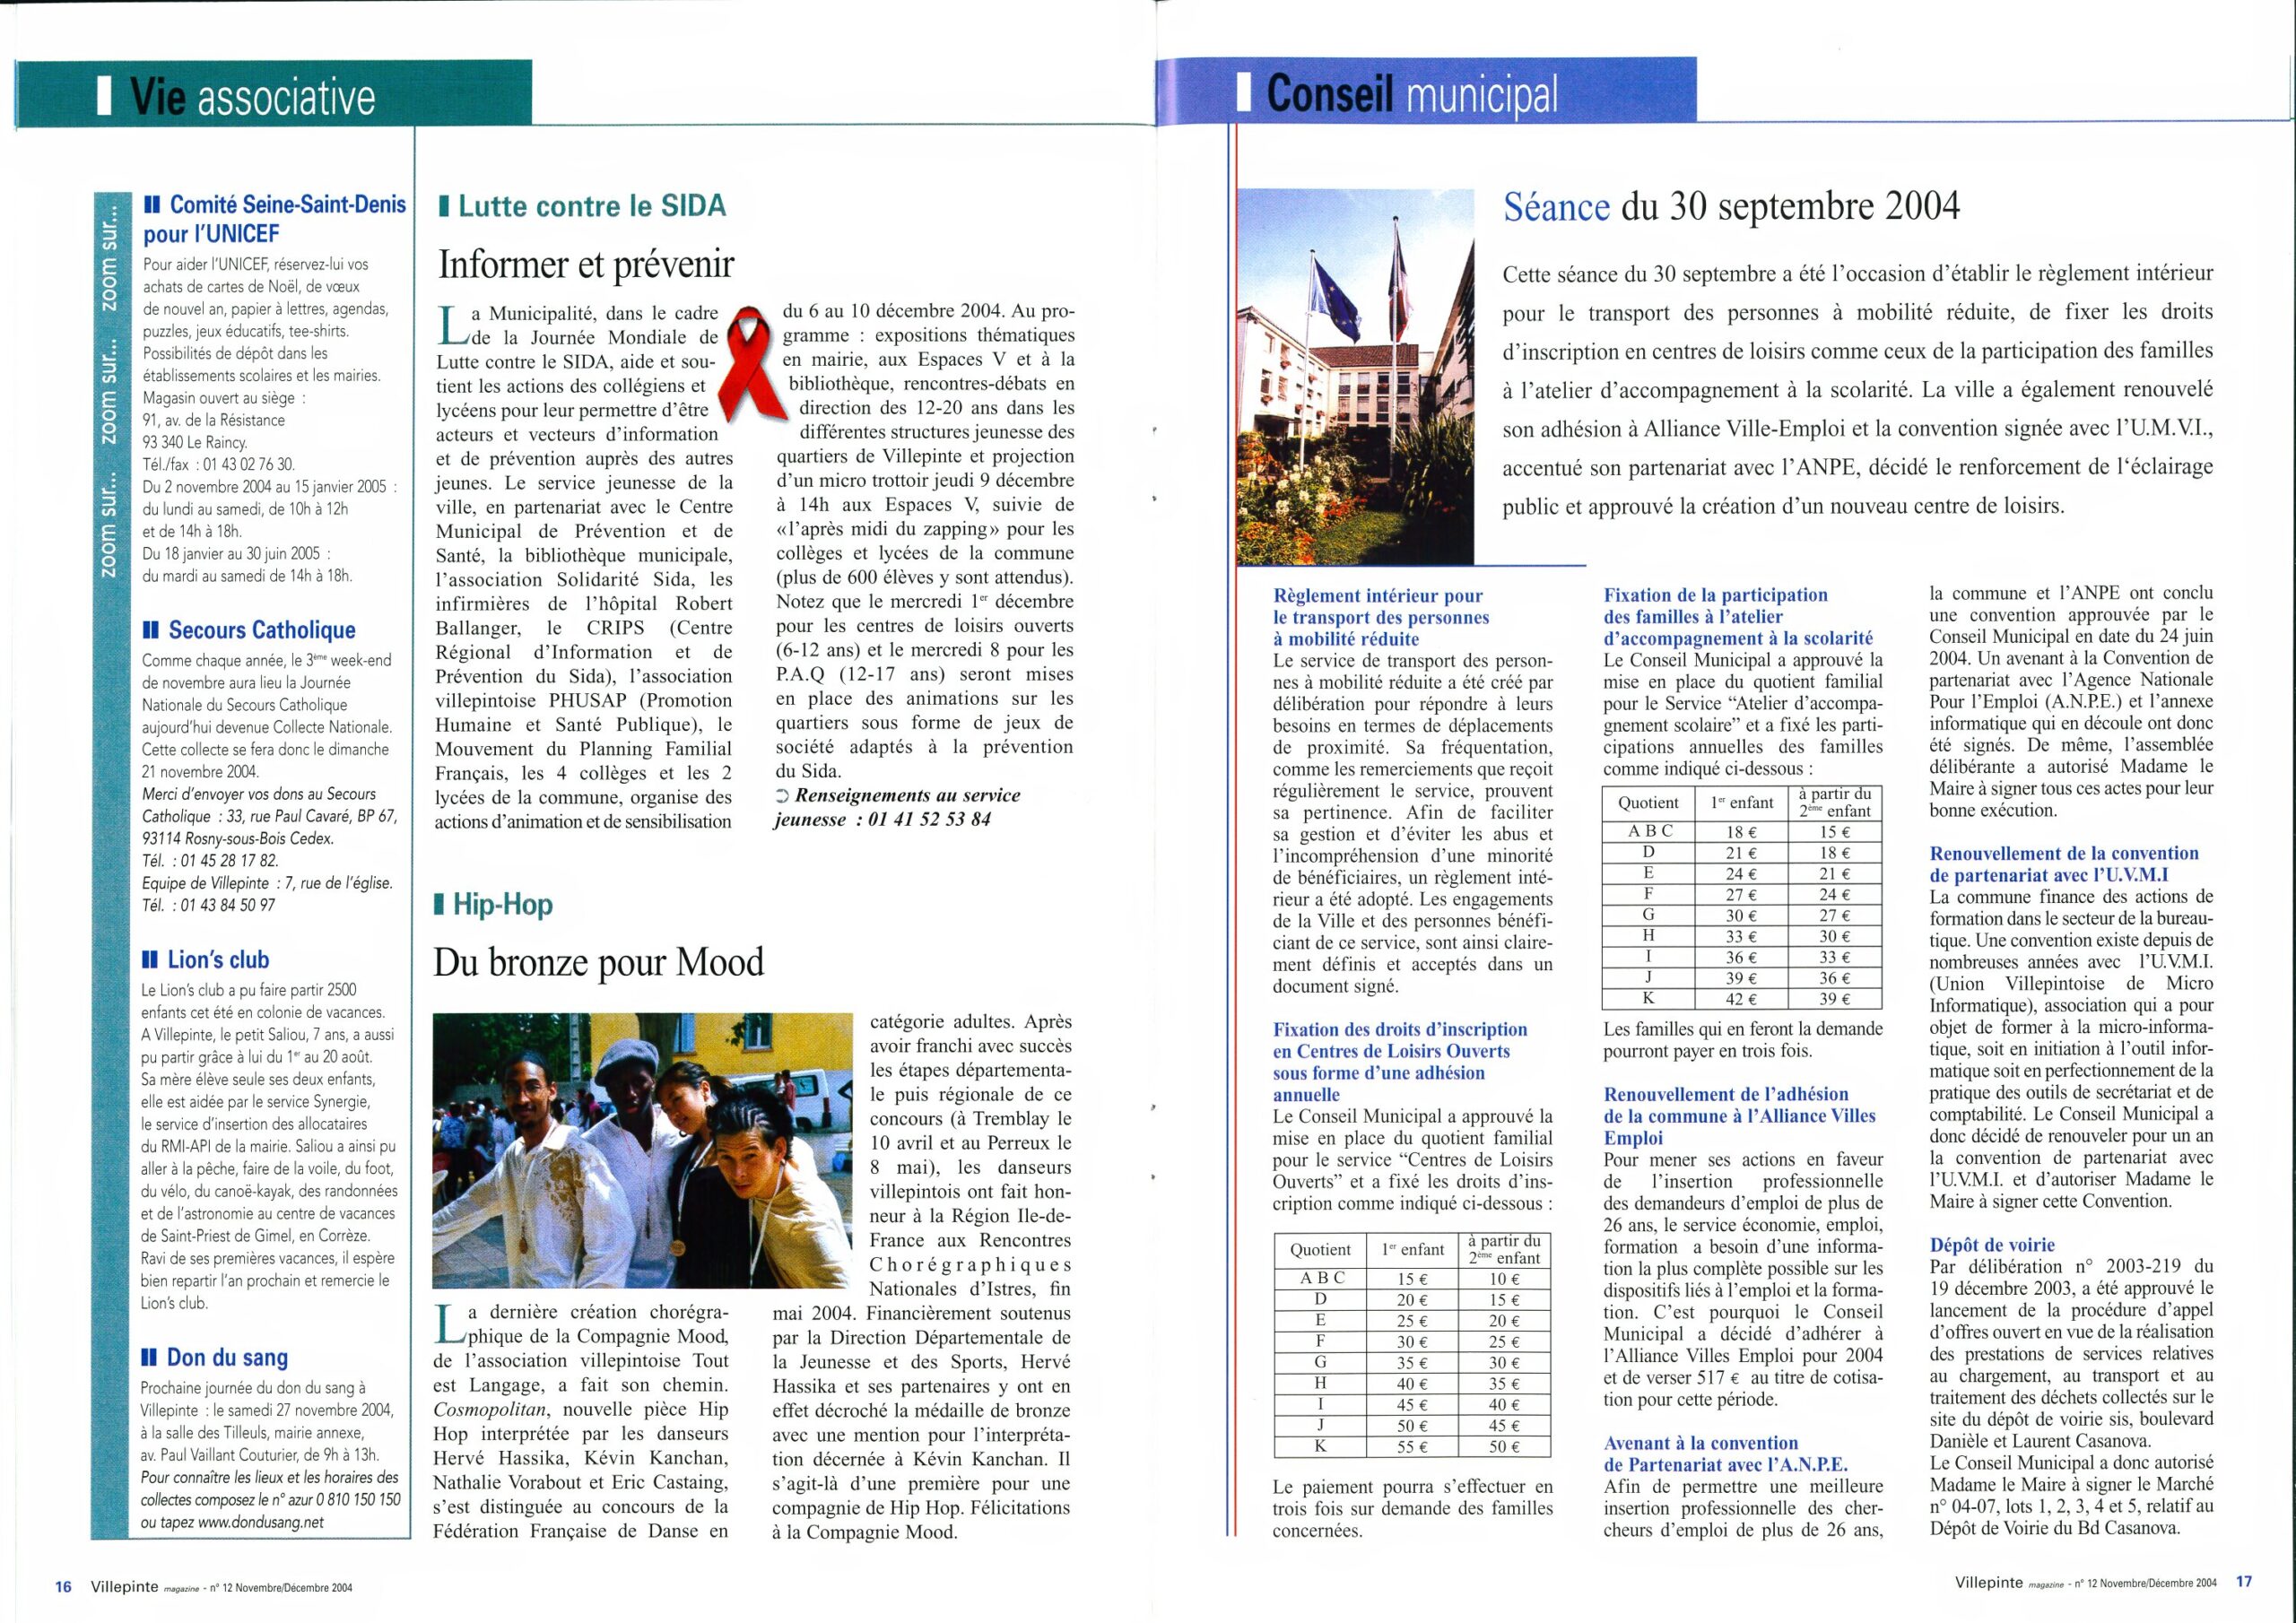Click page number 17 in footer
The image size is (2296, 1623).
coord(2244,1582)
